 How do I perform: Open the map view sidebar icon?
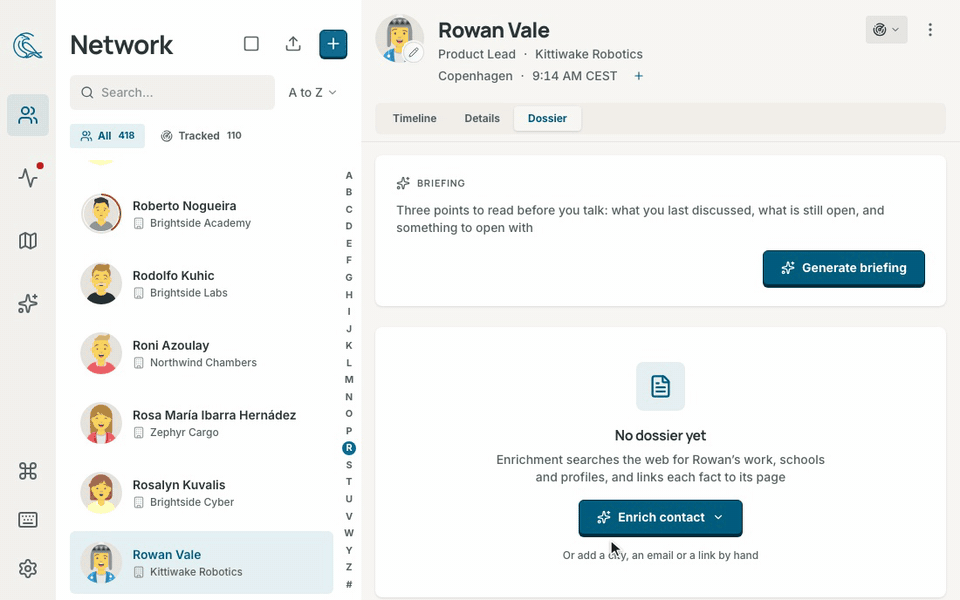pos(28,241)
